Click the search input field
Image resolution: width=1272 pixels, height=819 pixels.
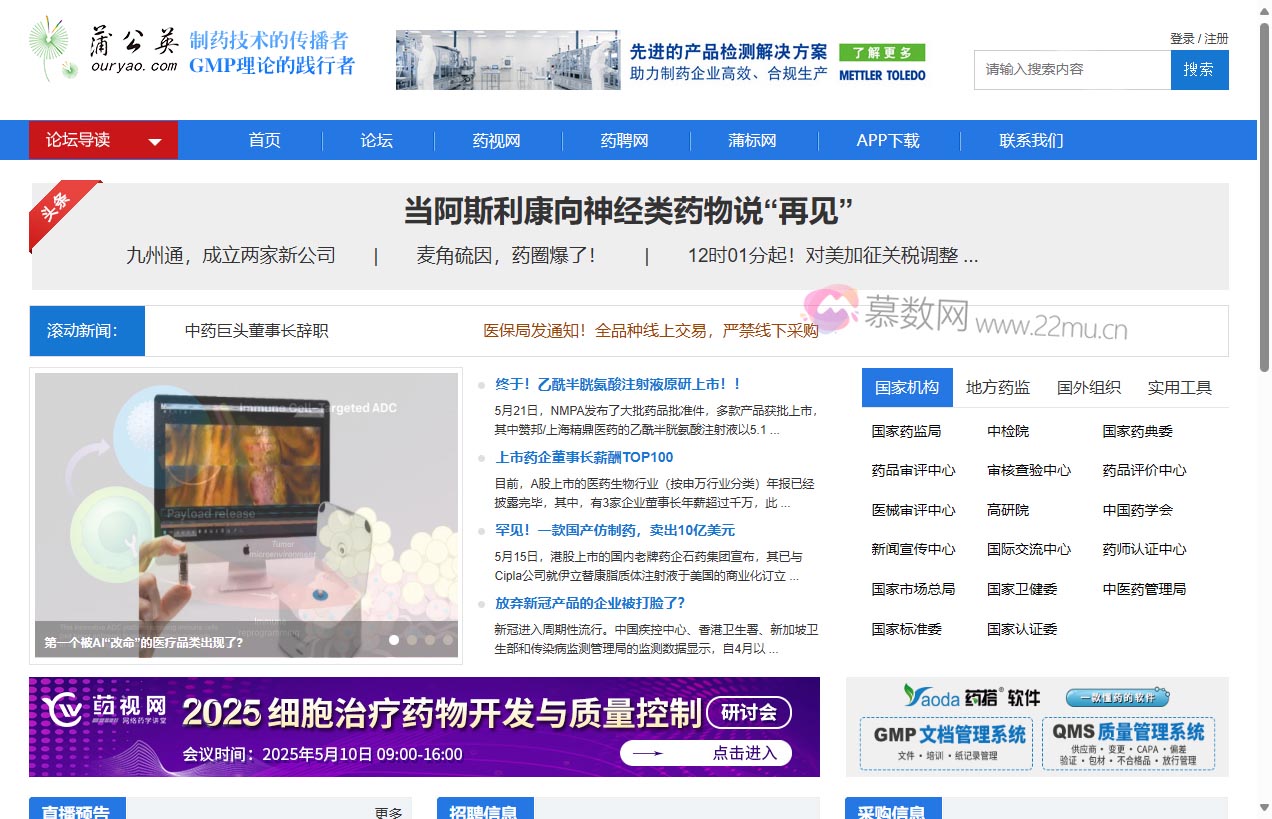tap(1072, 70)
